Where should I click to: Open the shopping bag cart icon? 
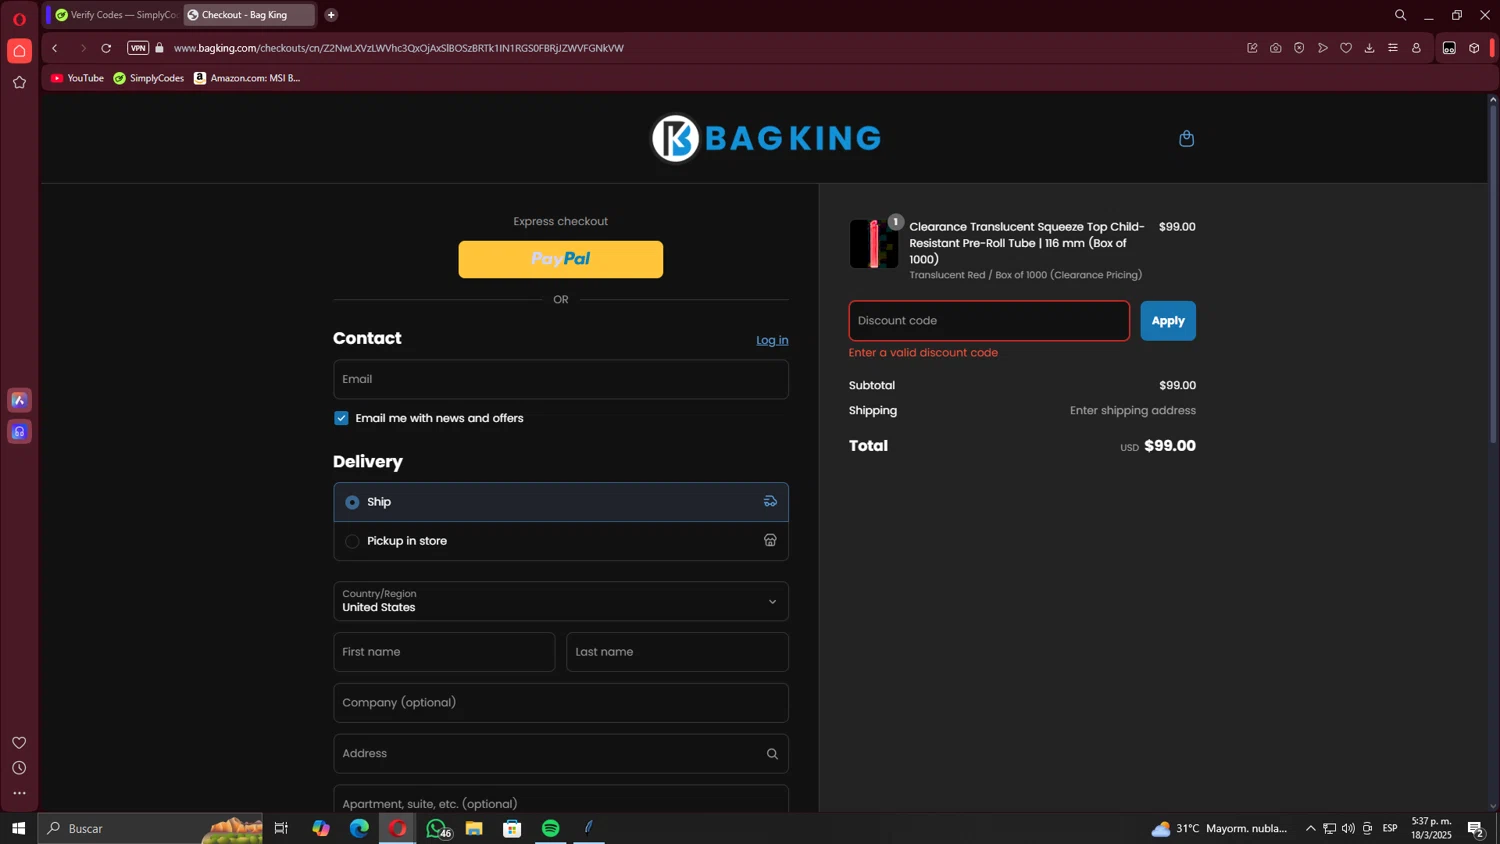click(x=1186, y=139)
